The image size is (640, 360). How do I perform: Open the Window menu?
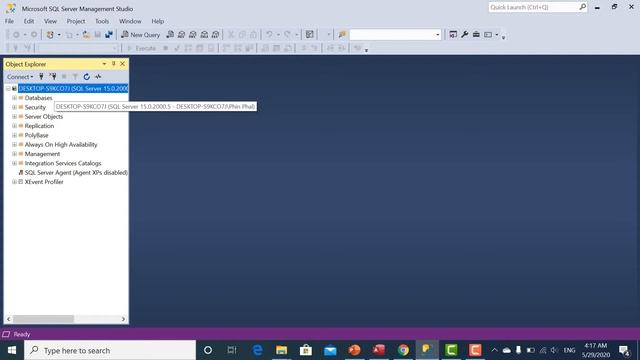[130, 21]
